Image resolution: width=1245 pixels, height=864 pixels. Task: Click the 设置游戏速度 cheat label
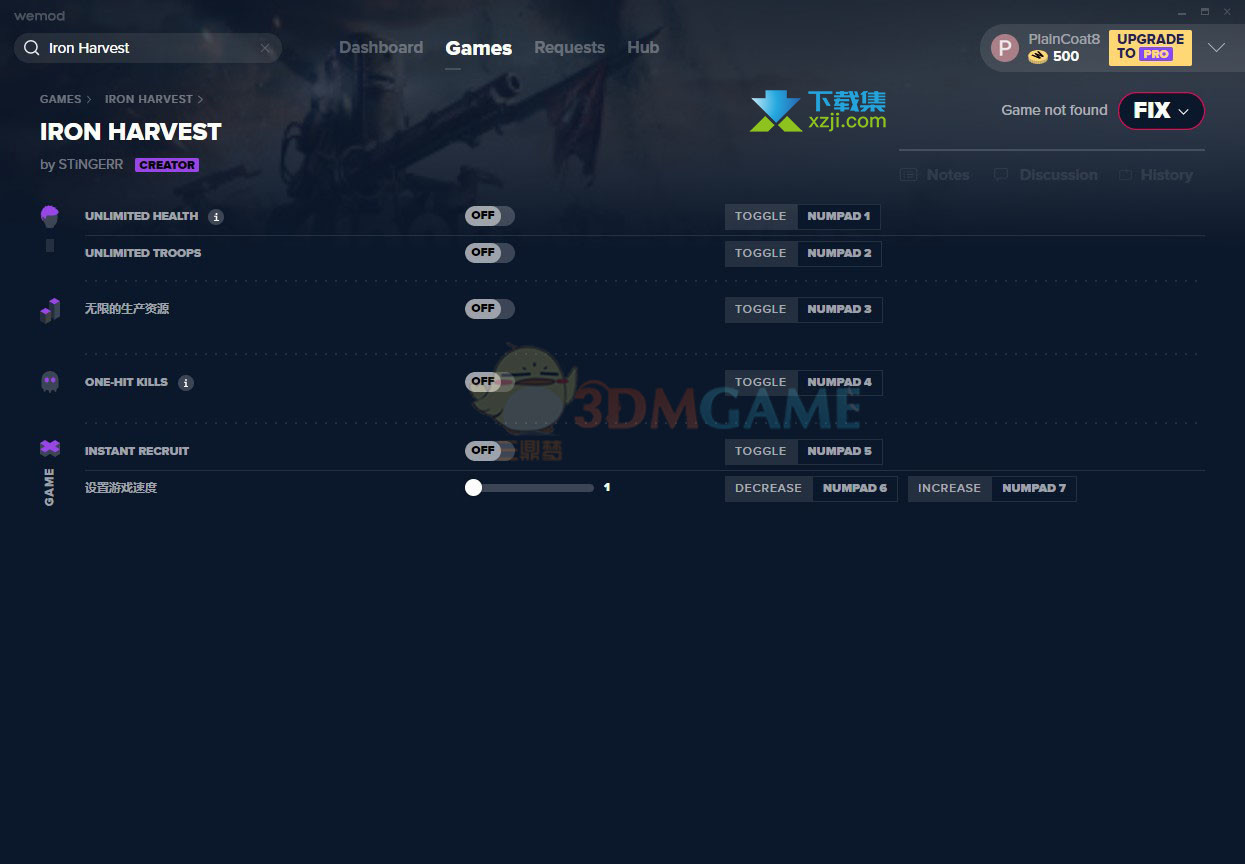(x=121, y=488)
